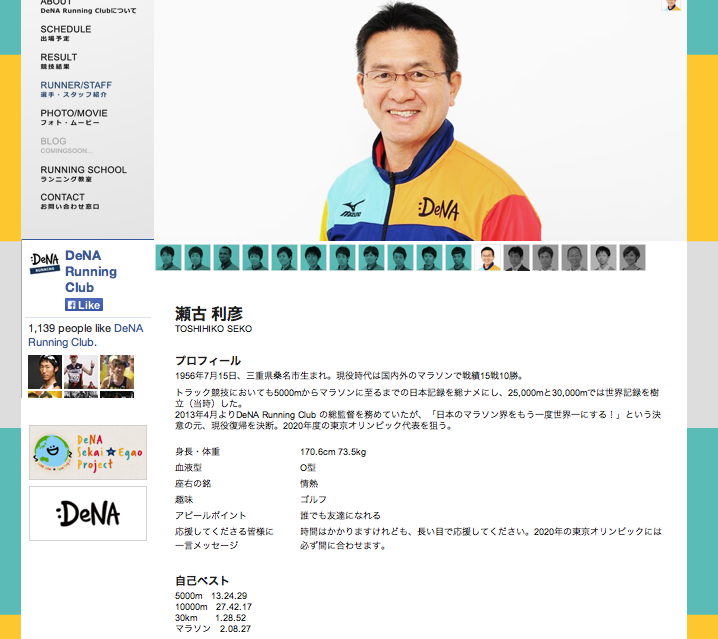This screenshot has width=718, height=639.
Task: Click the ゴルフ hobby value
Action: [313, 499]
